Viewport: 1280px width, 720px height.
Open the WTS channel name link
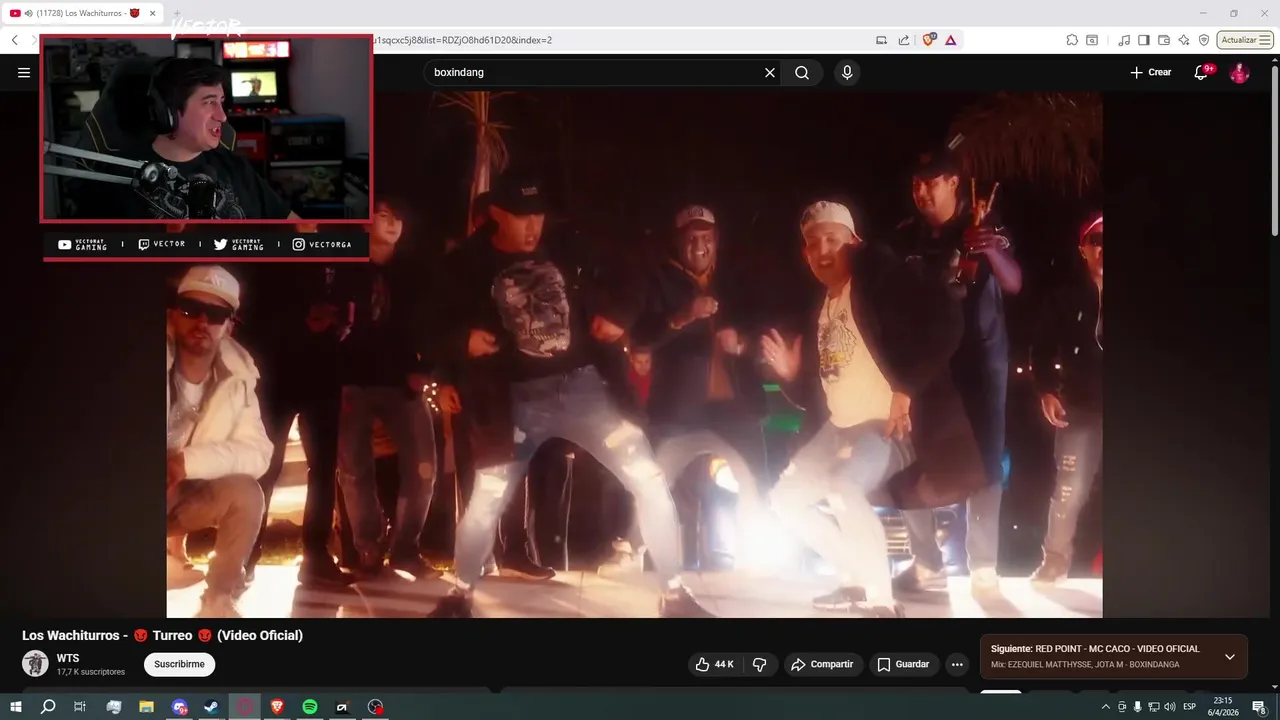pyautogui.click(x=68, y=658)
